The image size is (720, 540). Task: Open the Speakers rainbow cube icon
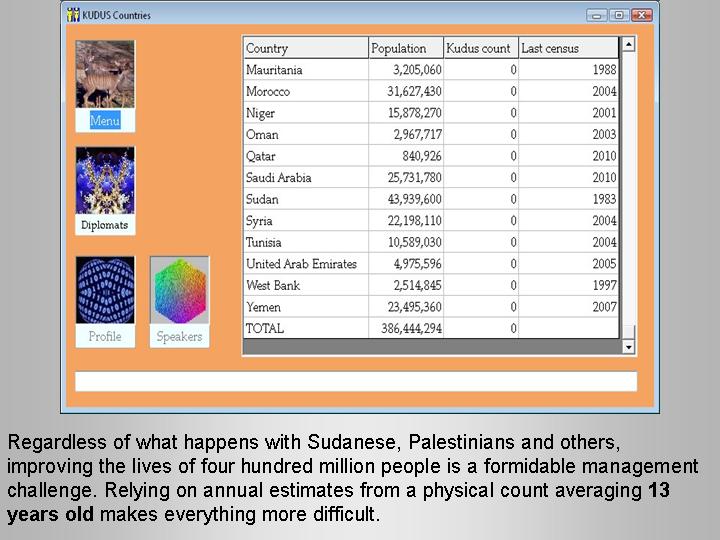pos(180,290)
